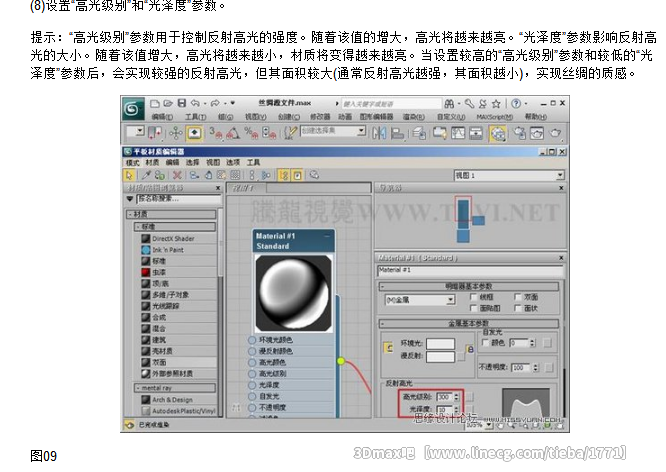The image size is (666, 472).
Task: Toggle the self-illumination 颜色 checkbox
Action: (x=485, y=342)
